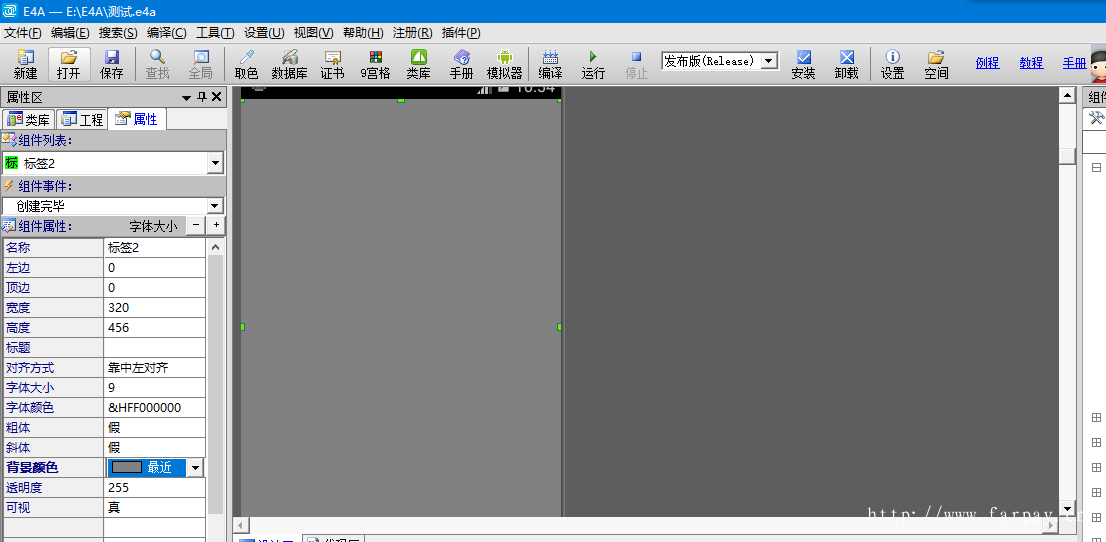Open the 取色 color picker tool
Screen dimensions: 1106x542
(x=246, y=64)
